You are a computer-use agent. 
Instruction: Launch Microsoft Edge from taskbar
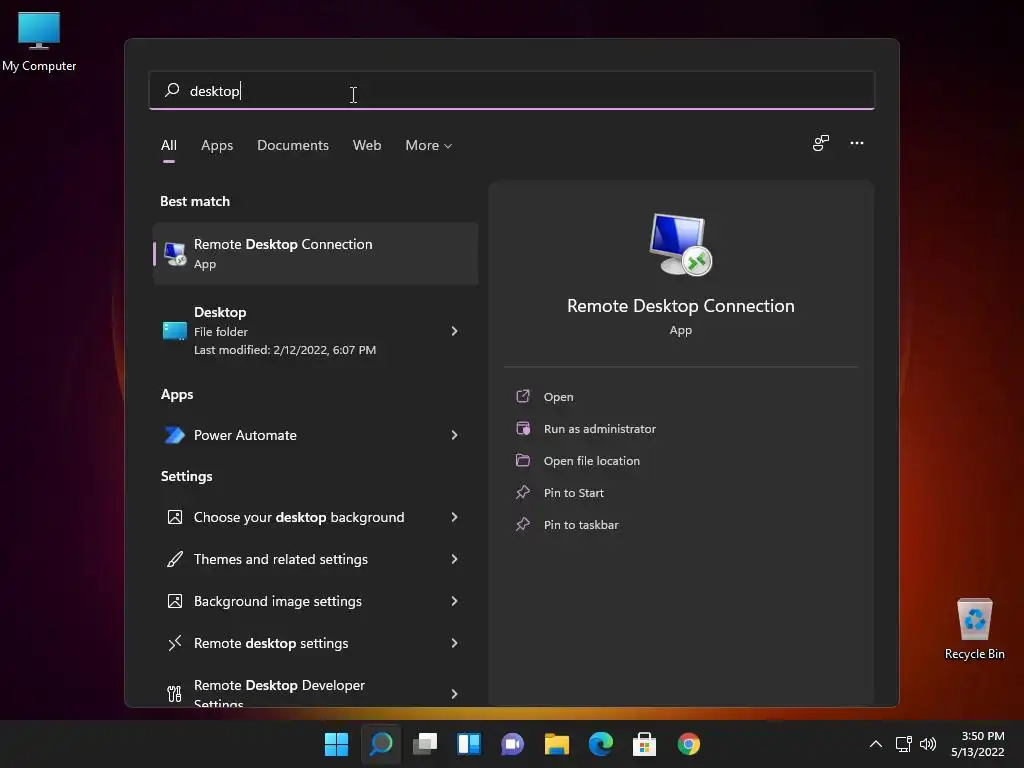(x=601, y=744)
